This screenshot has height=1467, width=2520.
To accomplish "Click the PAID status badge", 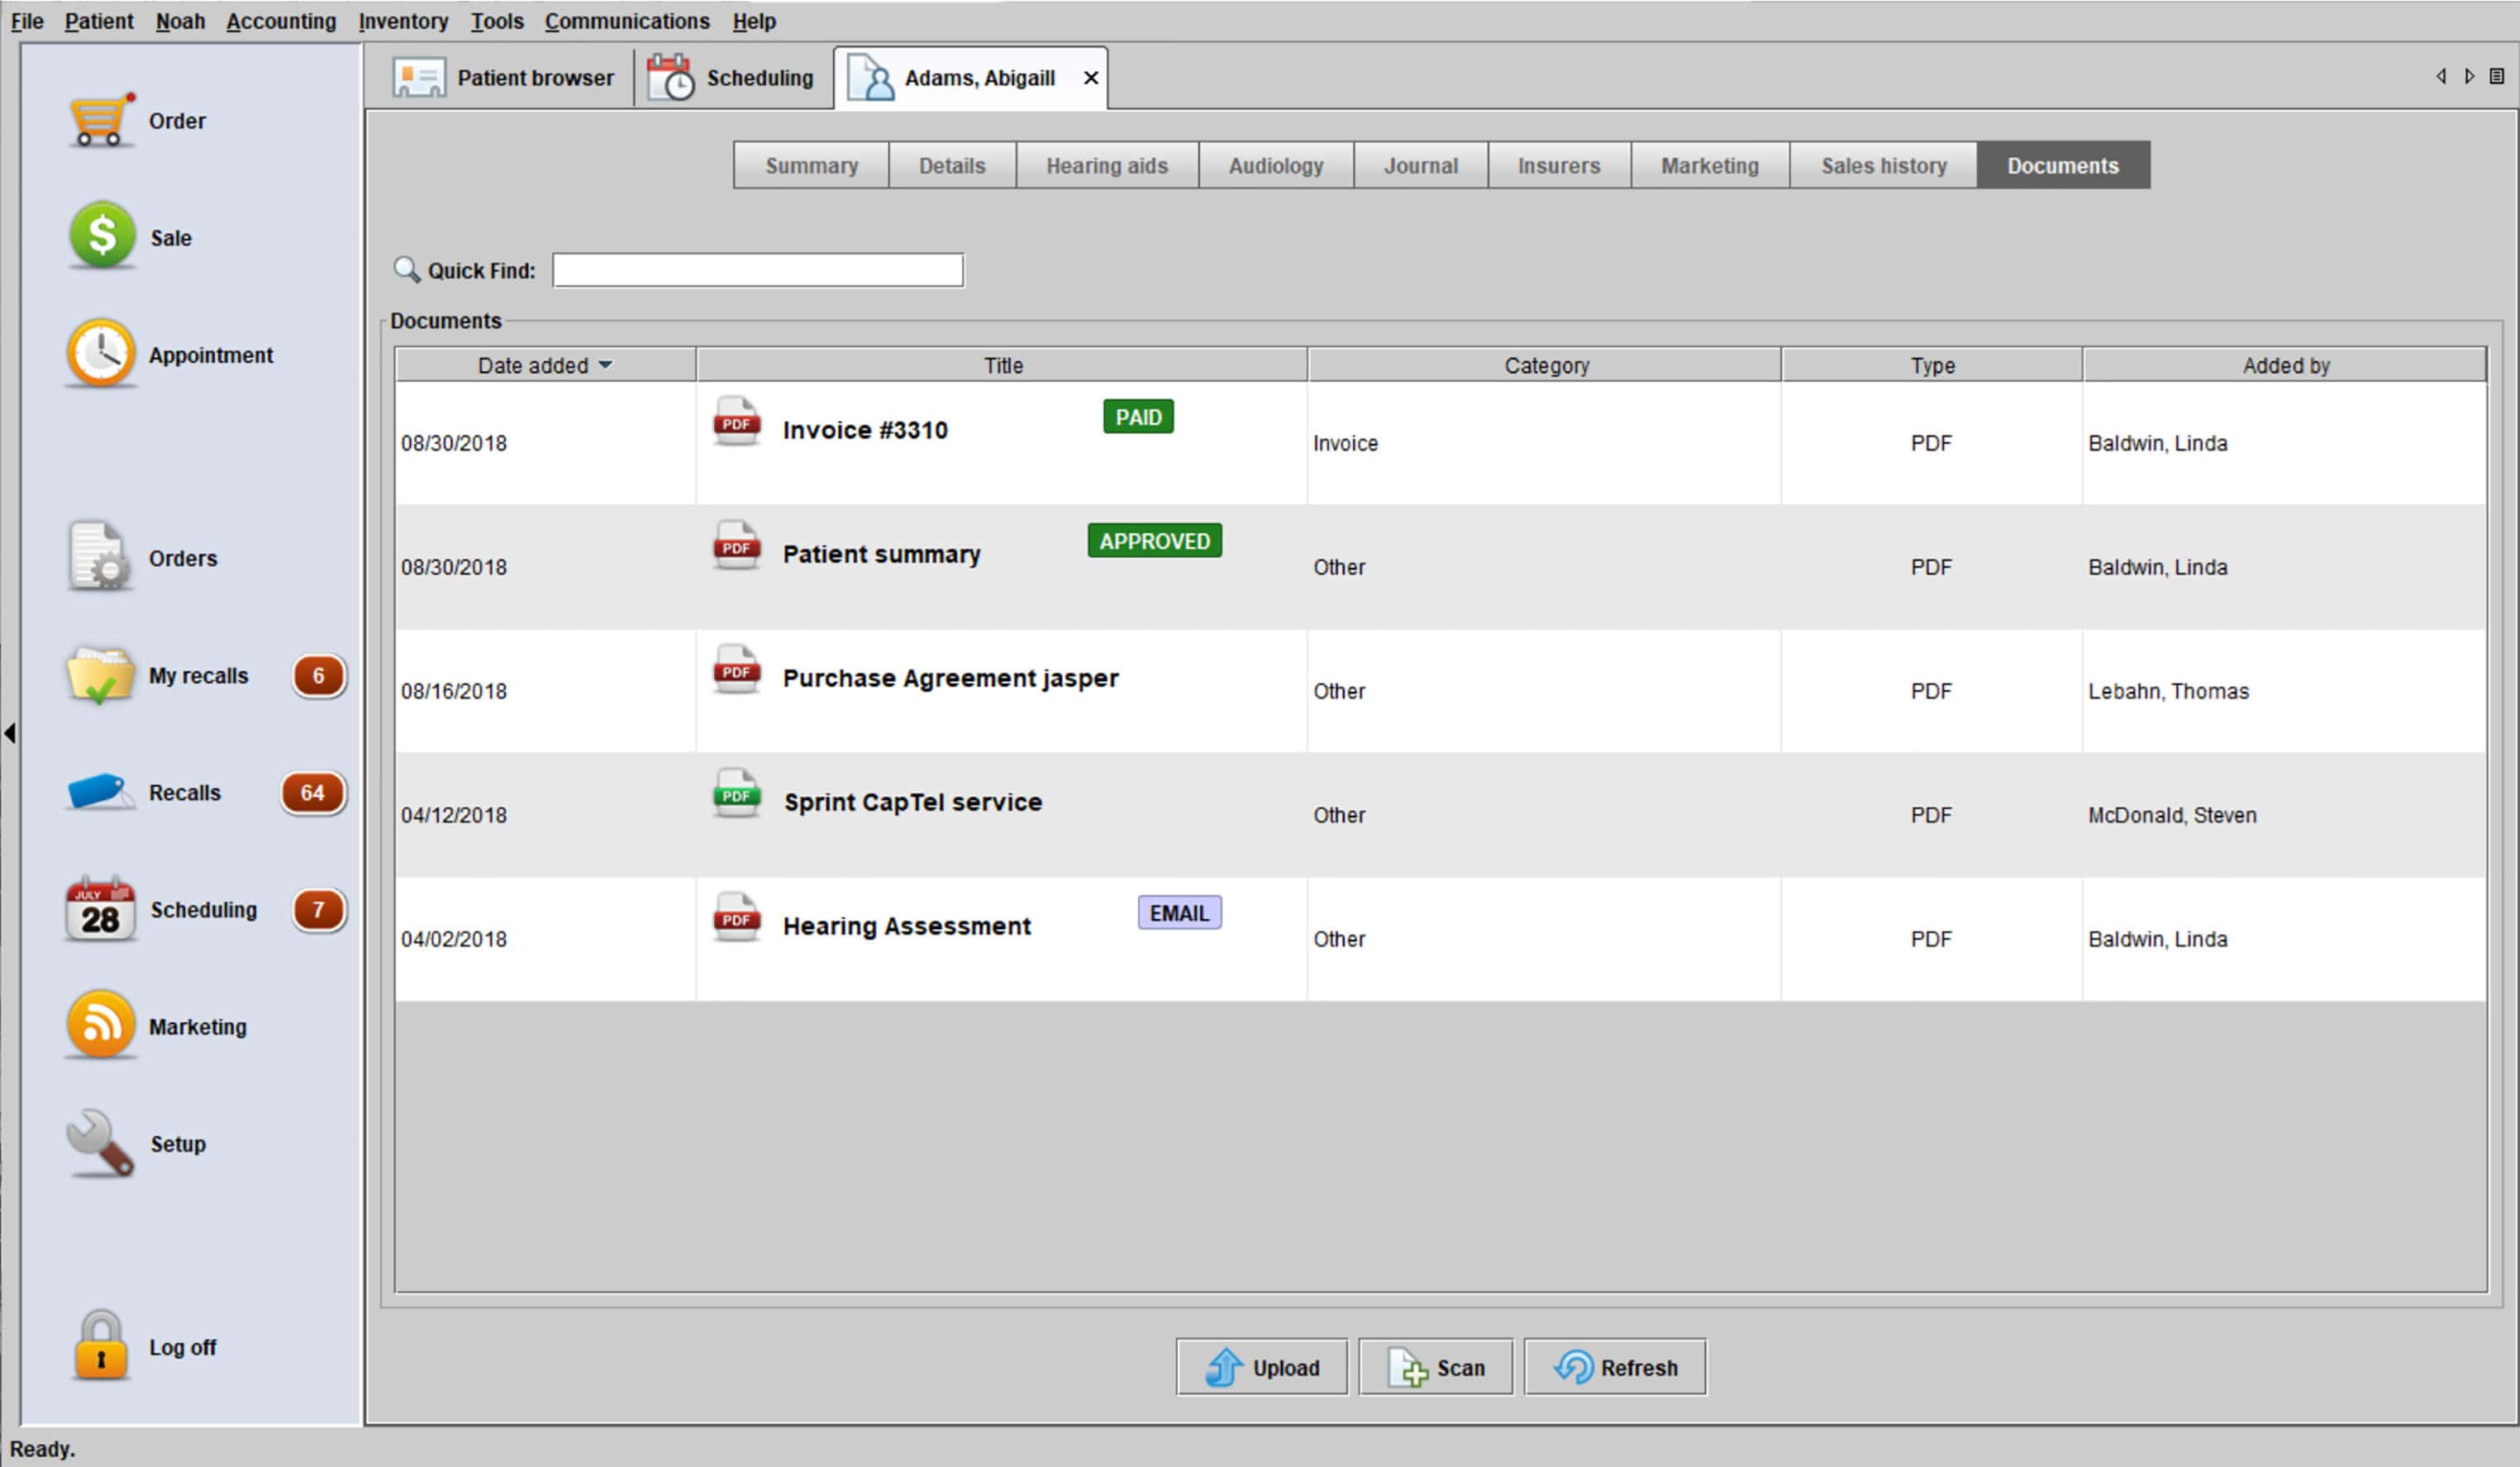I will tap(1138, 417).
